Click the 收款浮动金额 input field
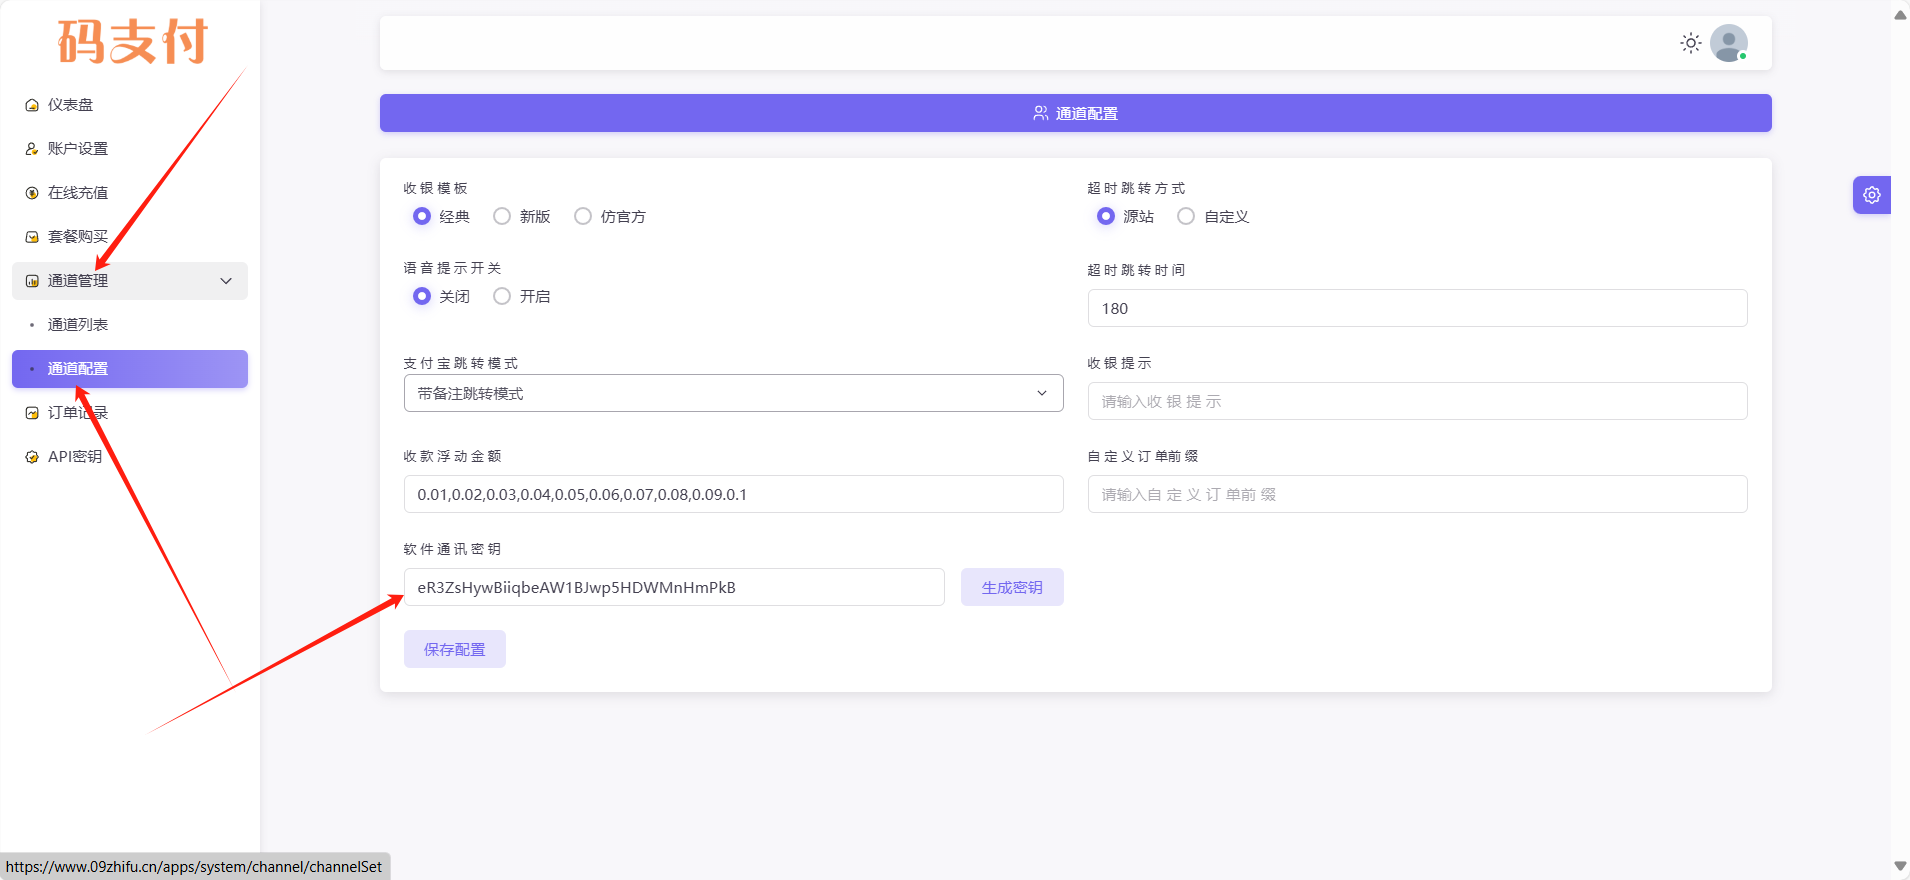 pyautogui.click(x=734, y=494)
